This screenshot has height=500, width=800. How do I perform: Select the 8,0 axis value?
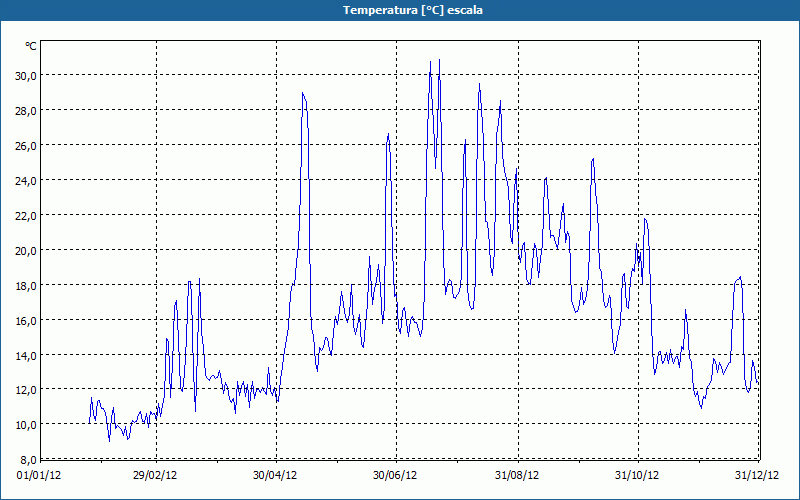tap(28, 459)
